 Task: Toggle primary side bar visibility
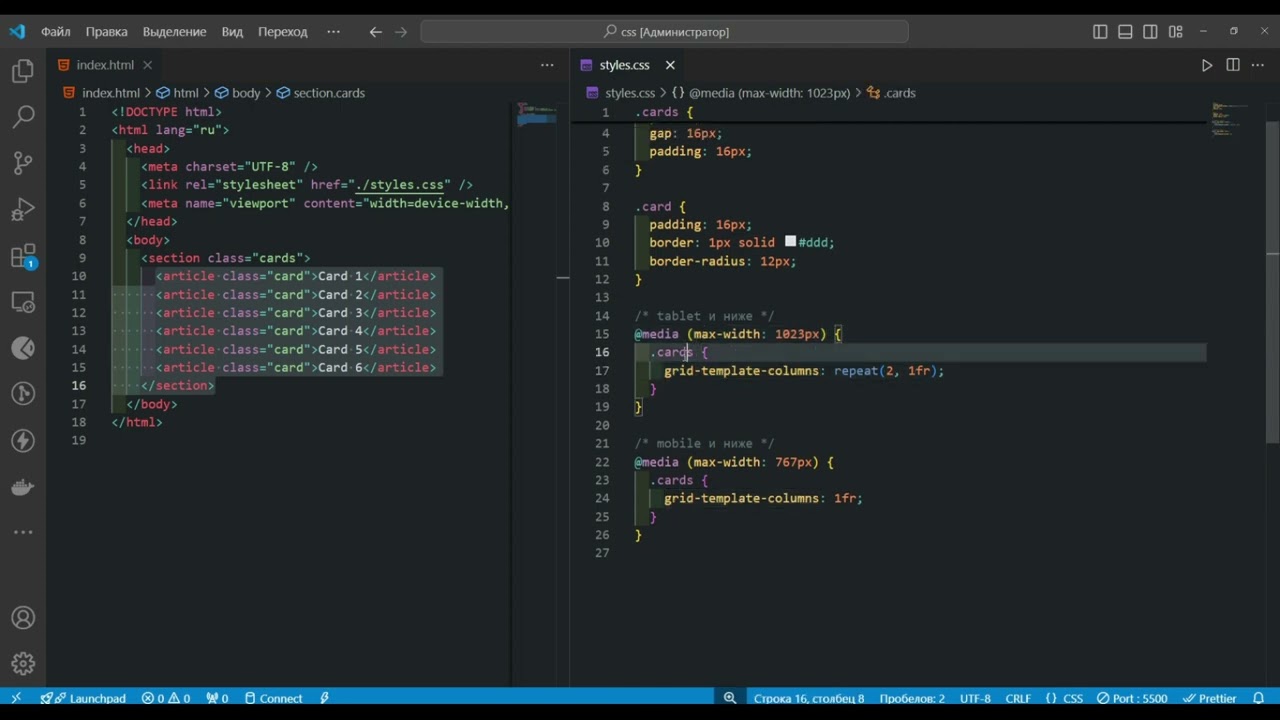(1100, 32)
